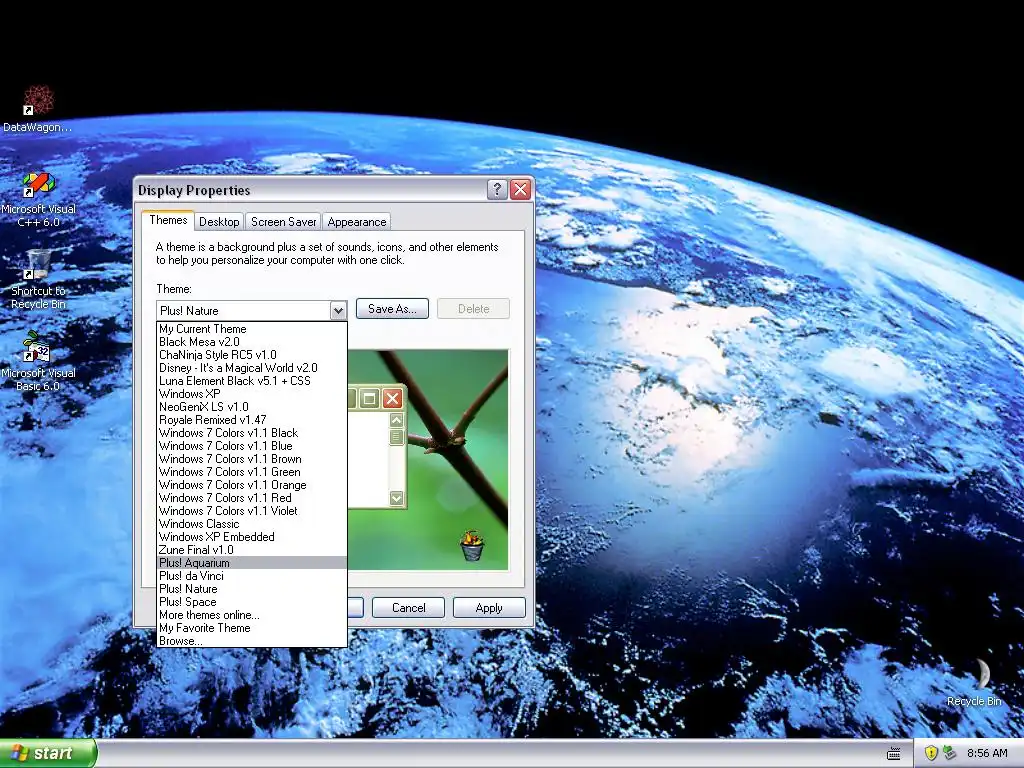1024x768 pixels.
Task: Click the preview window's maximize button
Action: point(370,398)
